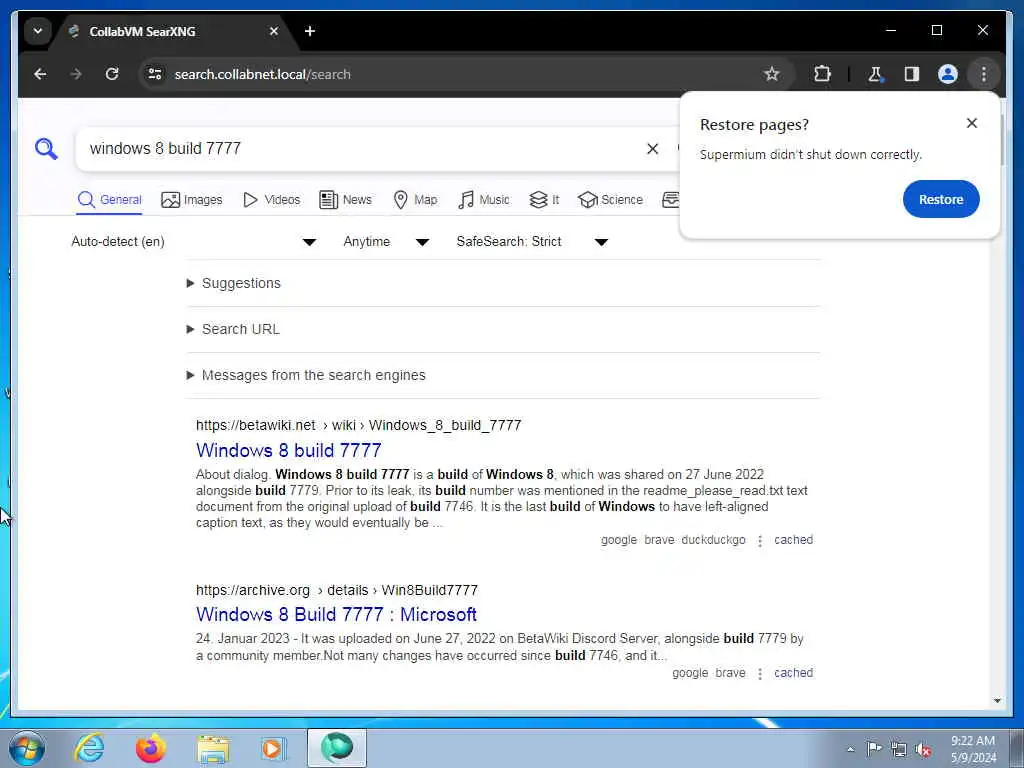Open the Chrome Labs flask icon
This screenshot has height=768, width=1024.
click(x=876, y=74)
